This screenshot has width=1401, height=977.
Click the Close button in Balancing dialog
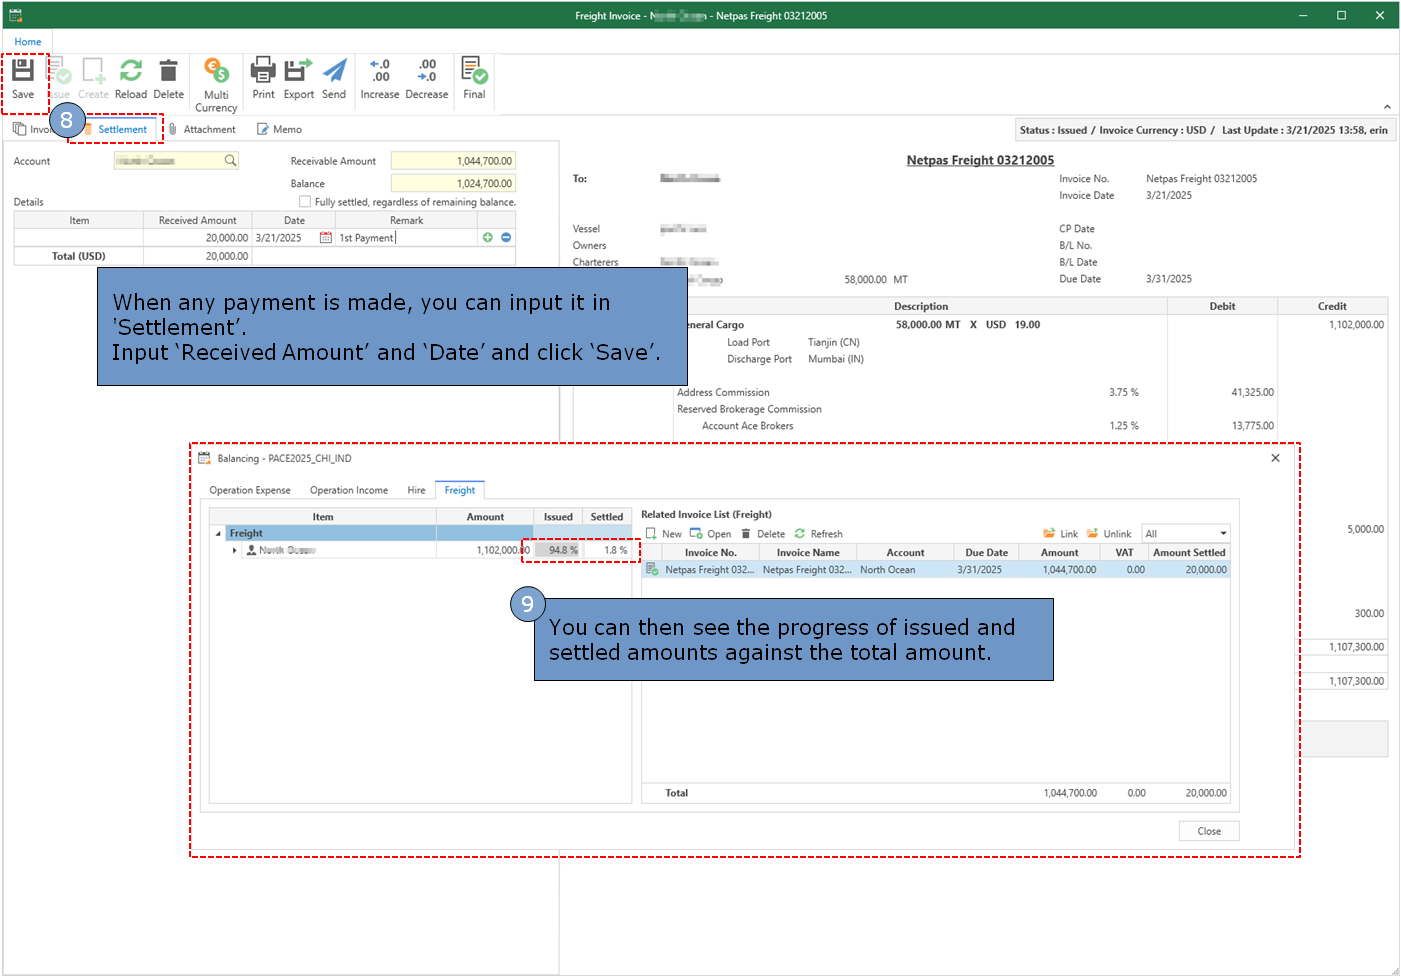point(1209,831)
